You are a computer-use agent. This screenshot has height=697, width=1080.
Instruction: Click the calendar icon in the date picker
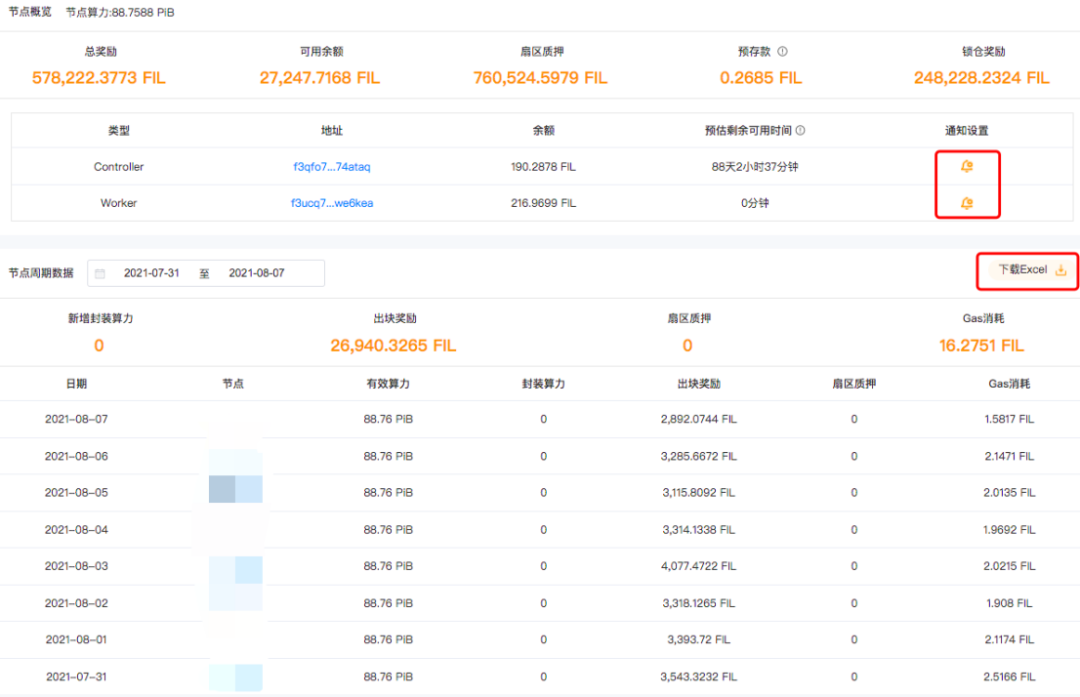coord(100,273)
